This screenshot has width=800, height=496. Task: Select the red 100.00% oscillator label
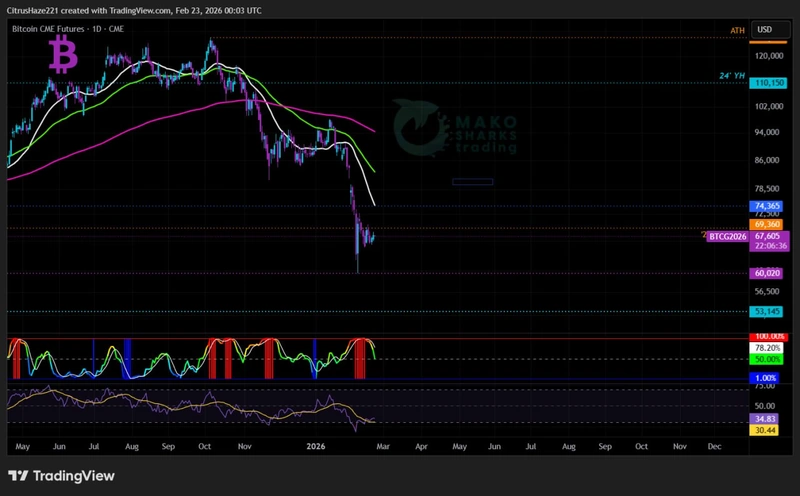point(766,336)
